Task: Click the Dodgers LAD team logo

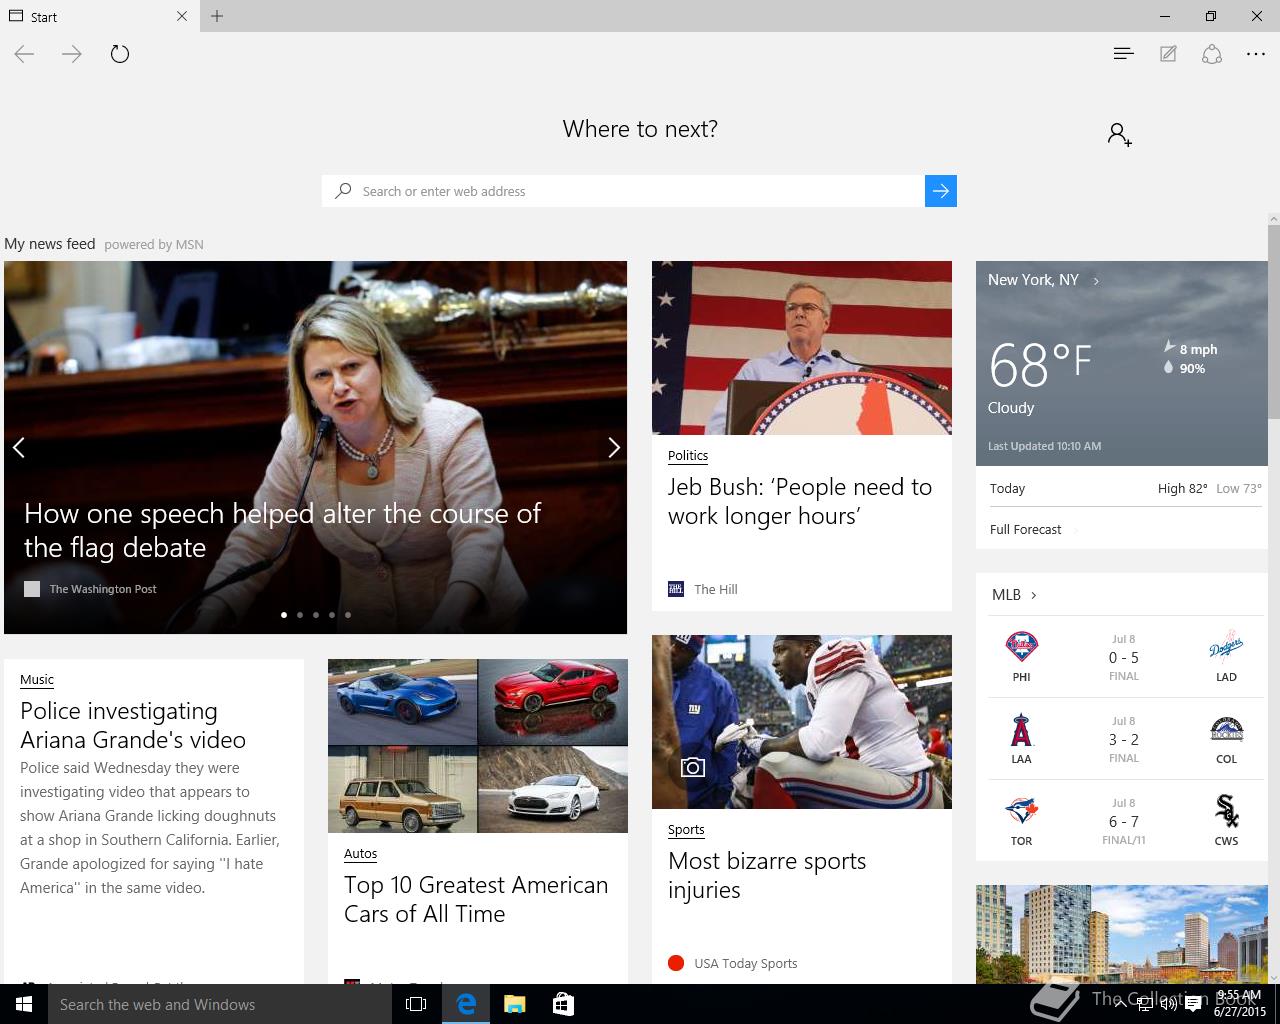Action: tap(1226, 647)
